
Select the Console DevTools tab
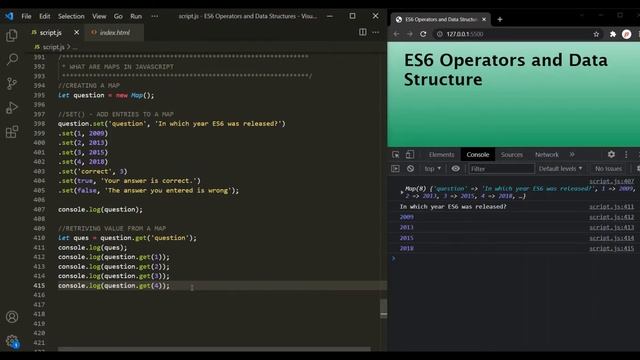pyautogui.click(x=478, y=155)
